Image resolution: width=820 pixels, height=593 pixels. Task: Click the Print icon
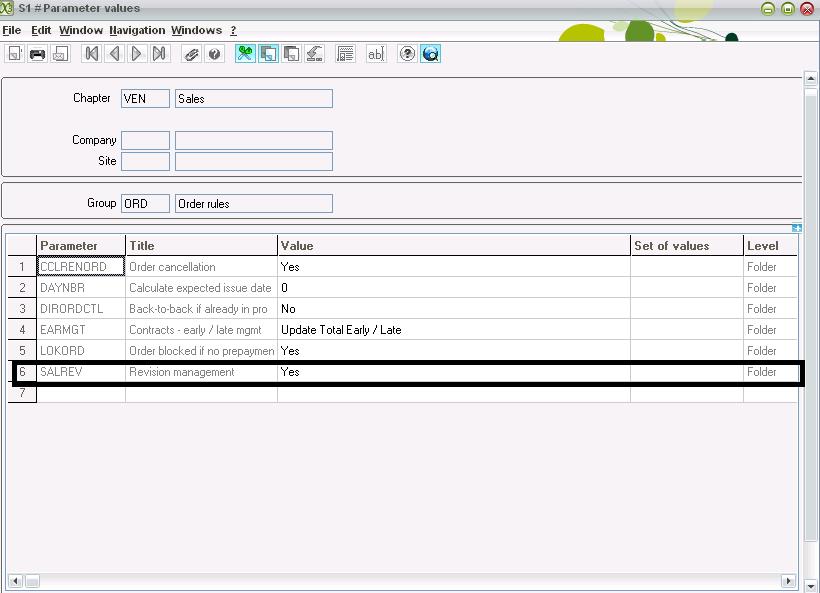tap(38, 54)
